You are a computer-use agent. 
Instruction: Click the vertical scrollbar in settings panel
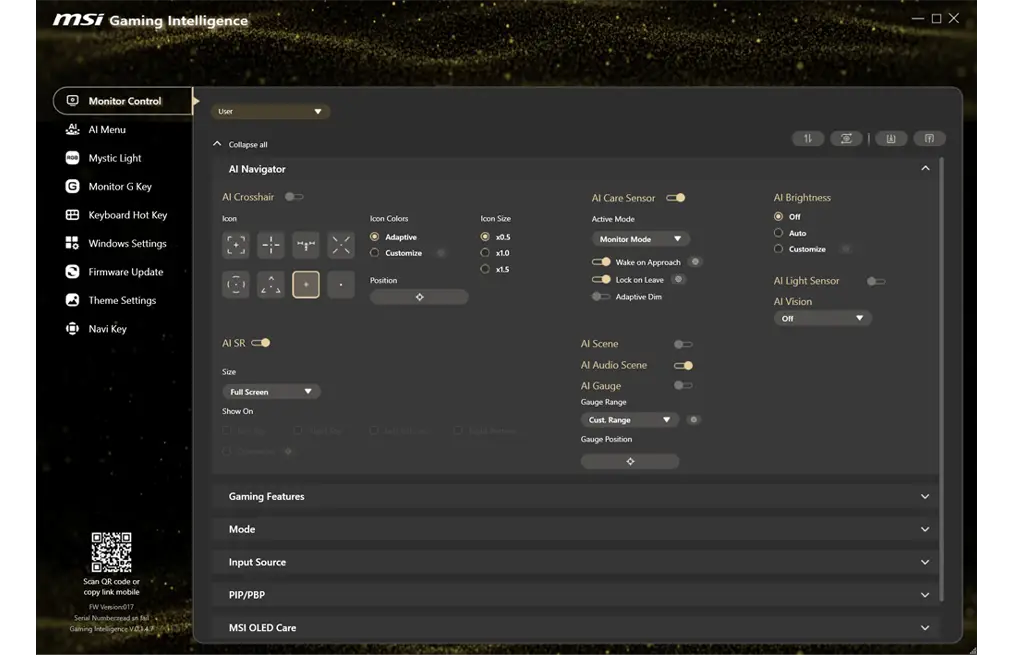[x=941, y=380]
